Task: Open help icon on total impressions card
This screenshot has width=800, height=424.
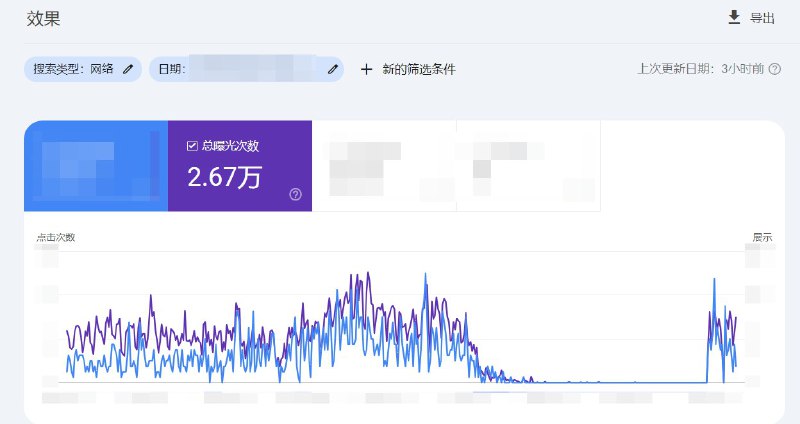Action: click(295, 194)
